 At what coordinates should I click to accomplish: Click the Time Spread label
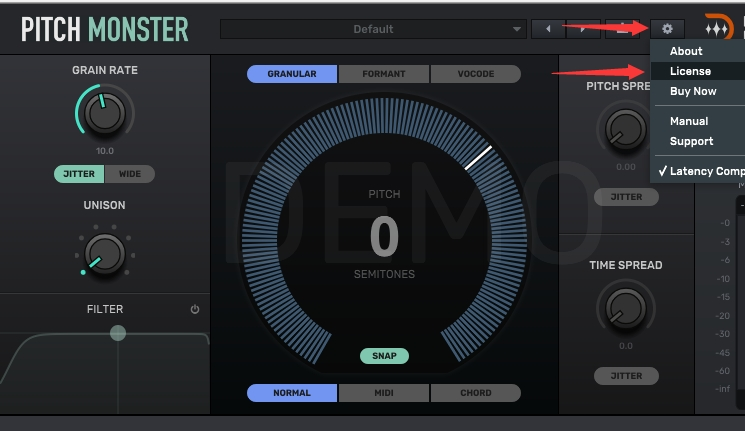[x=626, y=265]
